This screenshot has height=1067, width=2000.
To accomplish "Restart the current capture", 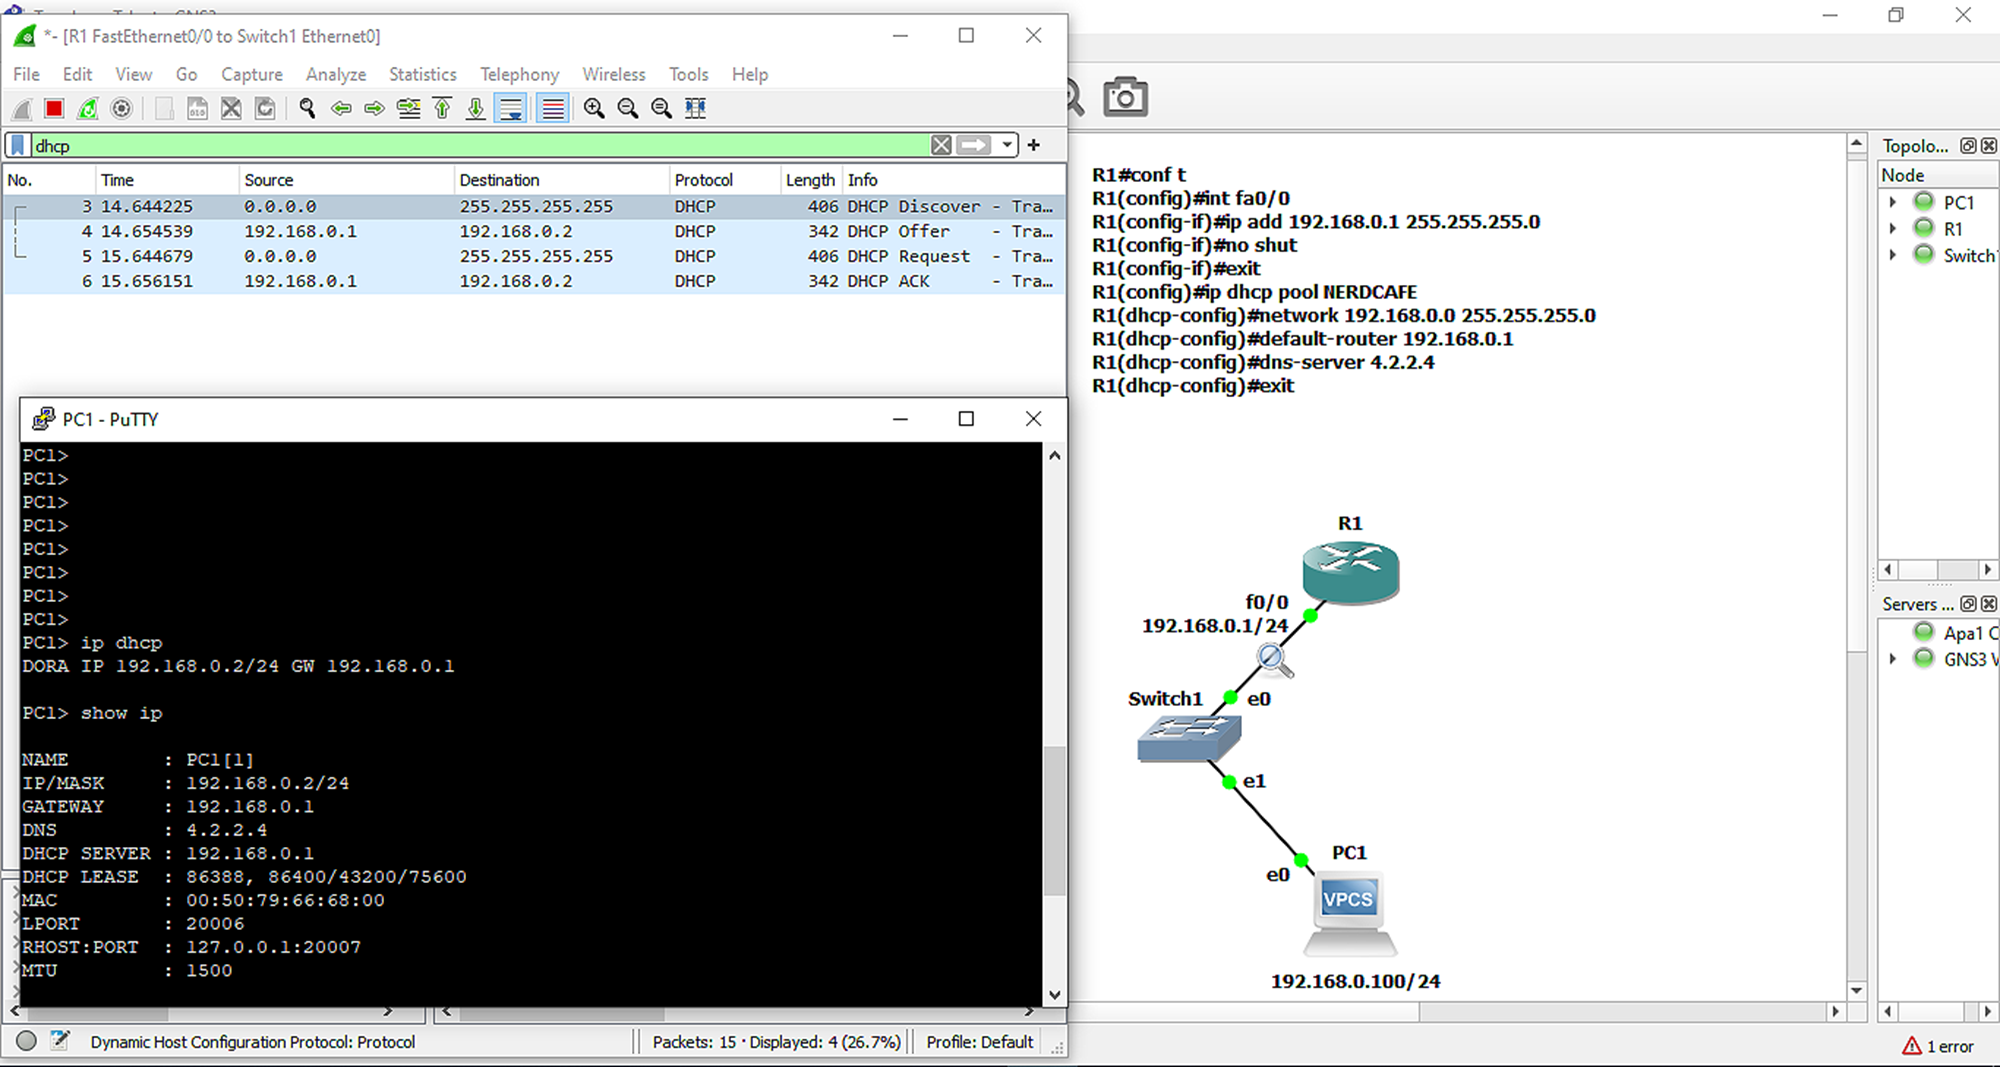I will 88,109.
